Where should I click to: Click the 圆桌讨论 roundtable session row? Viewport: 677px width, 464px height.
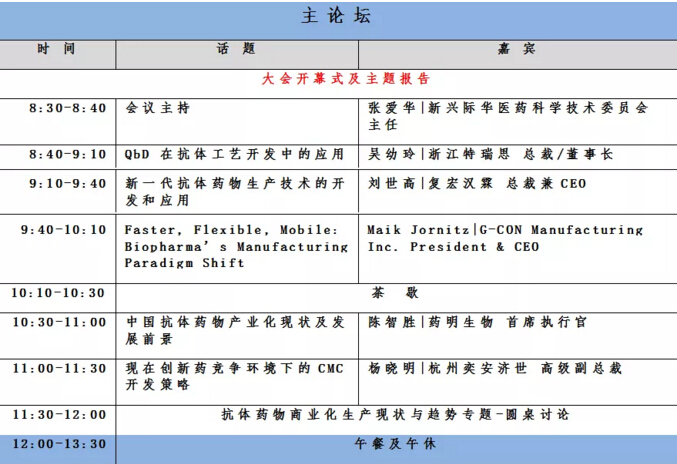(395, 414)
